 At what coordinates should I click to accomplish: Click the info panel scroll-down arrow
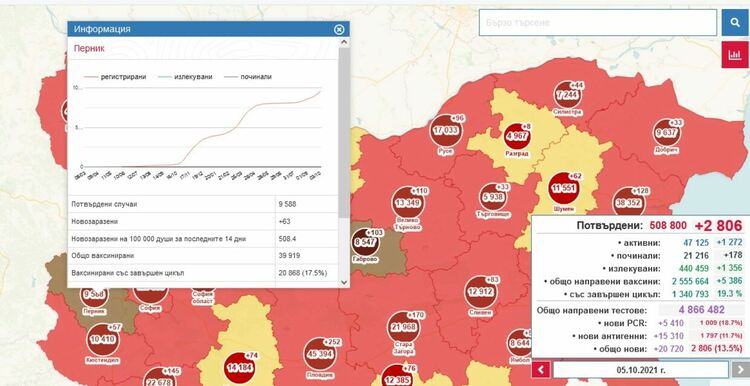click(344, 282)
